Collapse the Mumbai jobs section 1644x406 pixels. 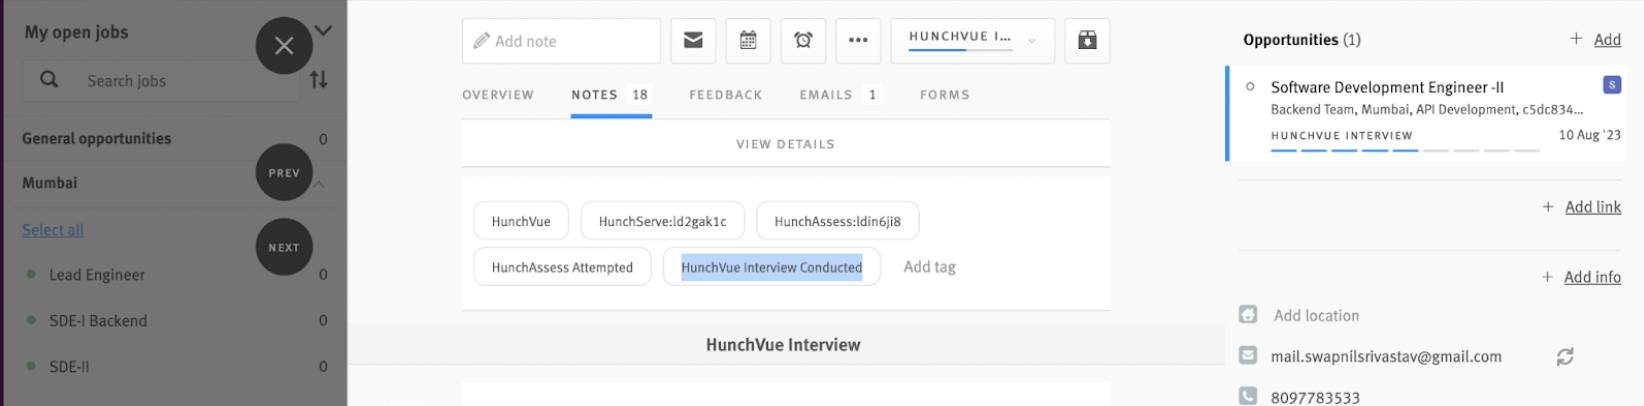(x=320, y=184)
